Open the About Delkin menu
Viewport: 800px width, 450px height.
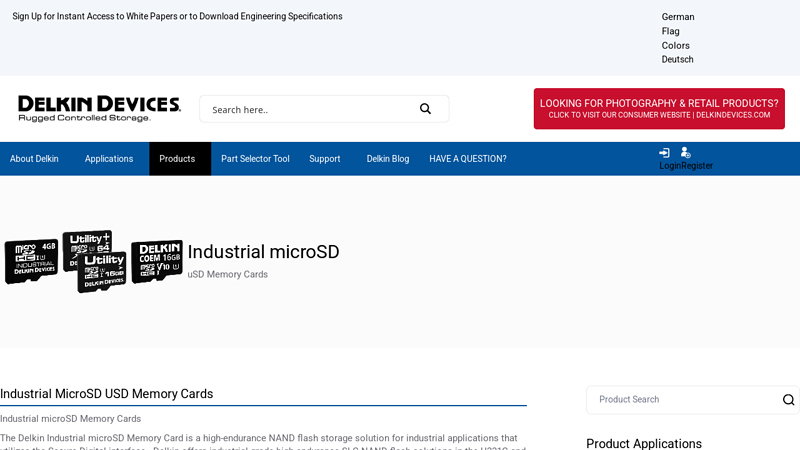tap(34, 159)
